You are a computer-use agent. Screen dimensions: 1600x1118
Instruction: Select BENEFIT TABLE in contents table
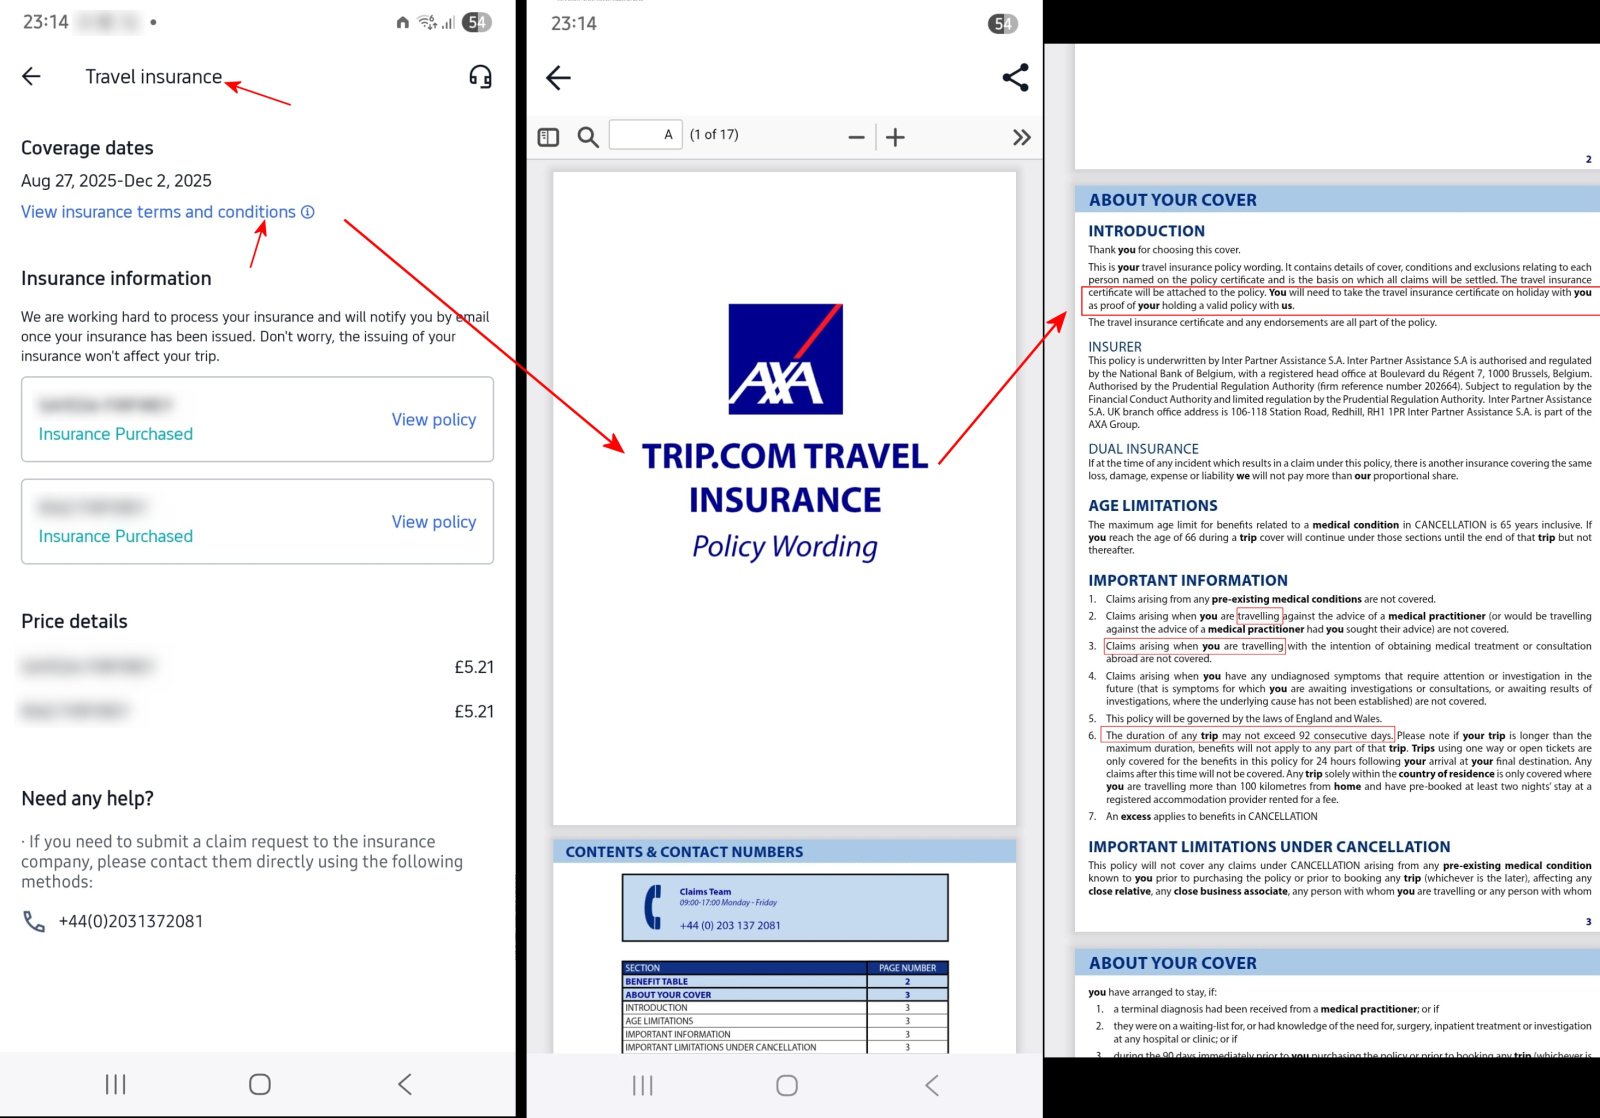click(657, 982)
